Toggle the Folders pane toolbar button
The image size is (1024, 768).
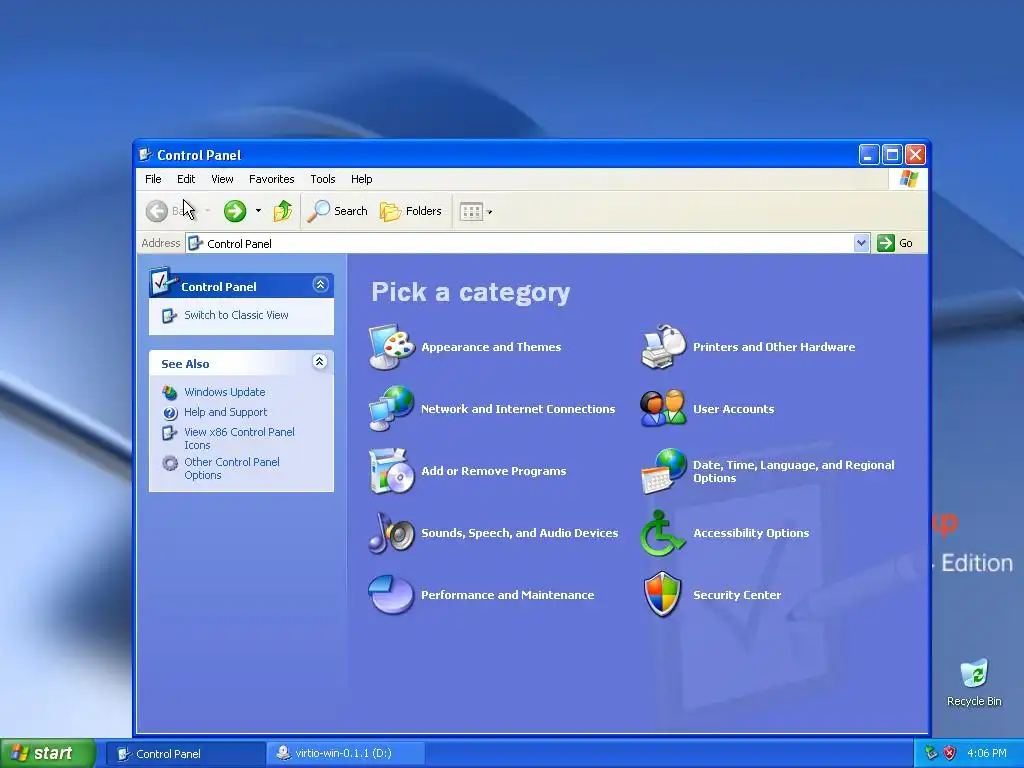(x=411, y=211)
